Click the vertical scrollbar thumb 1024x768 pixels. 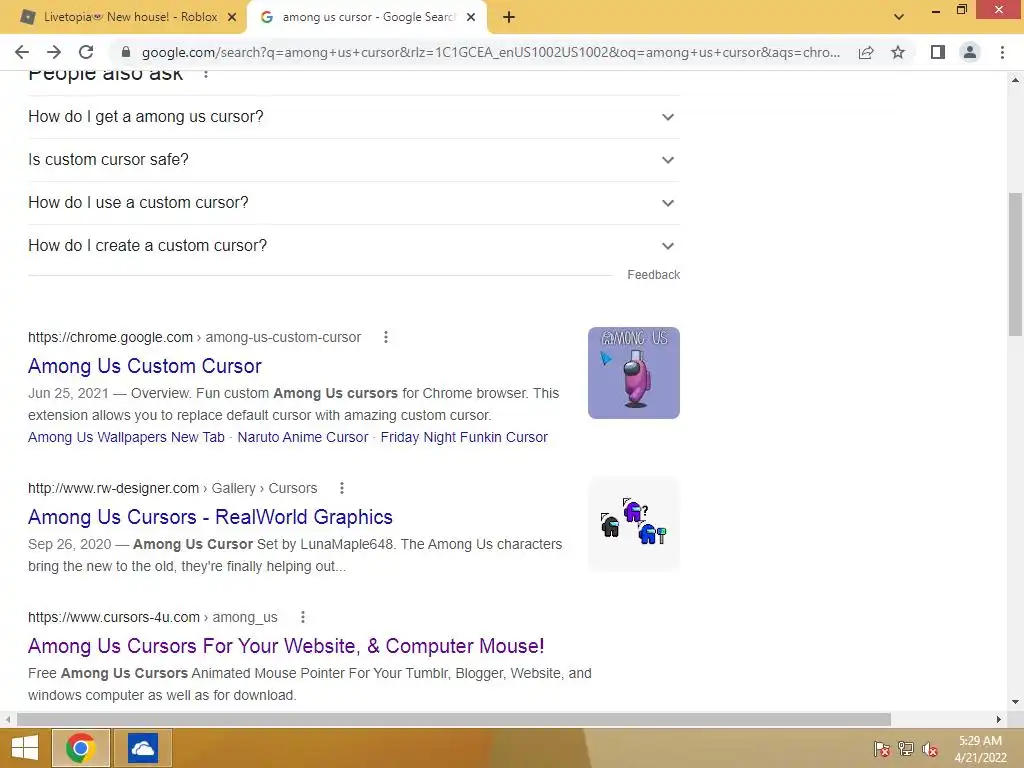click(x=1015, y=264)
